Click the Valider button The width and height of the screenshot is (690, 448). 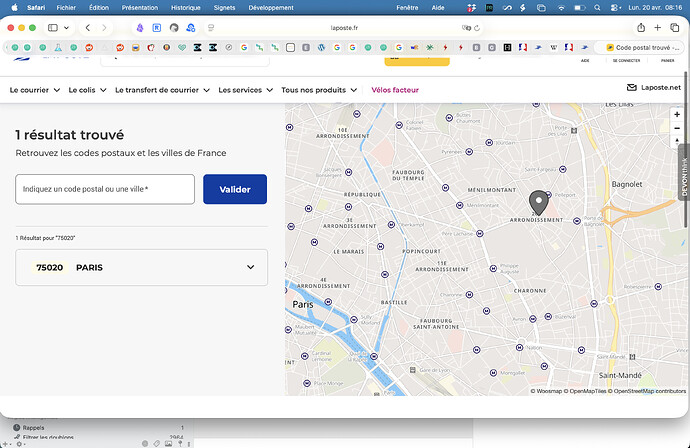[235, 189]
